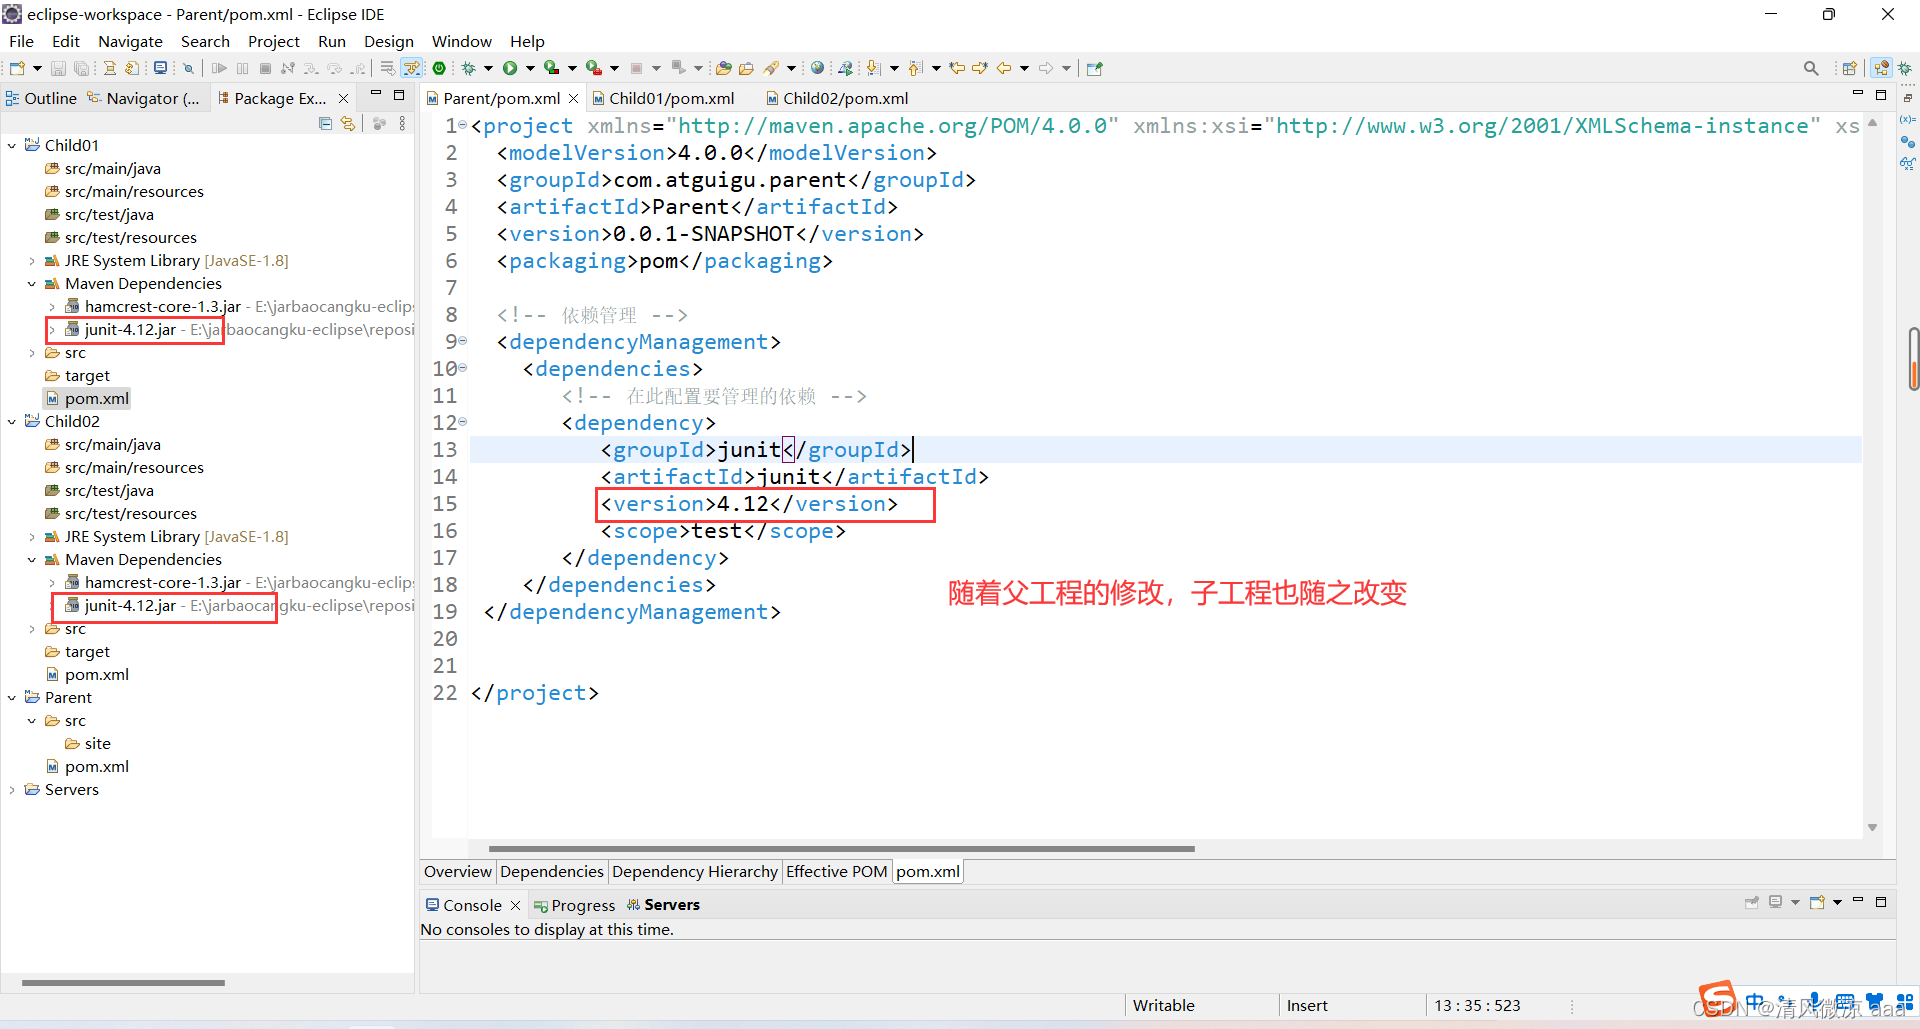The height and width of the screenshot is (1029, 1920).
Task: Toggle Skip All Breakpoints toolbar button
Action: [188, 68]
